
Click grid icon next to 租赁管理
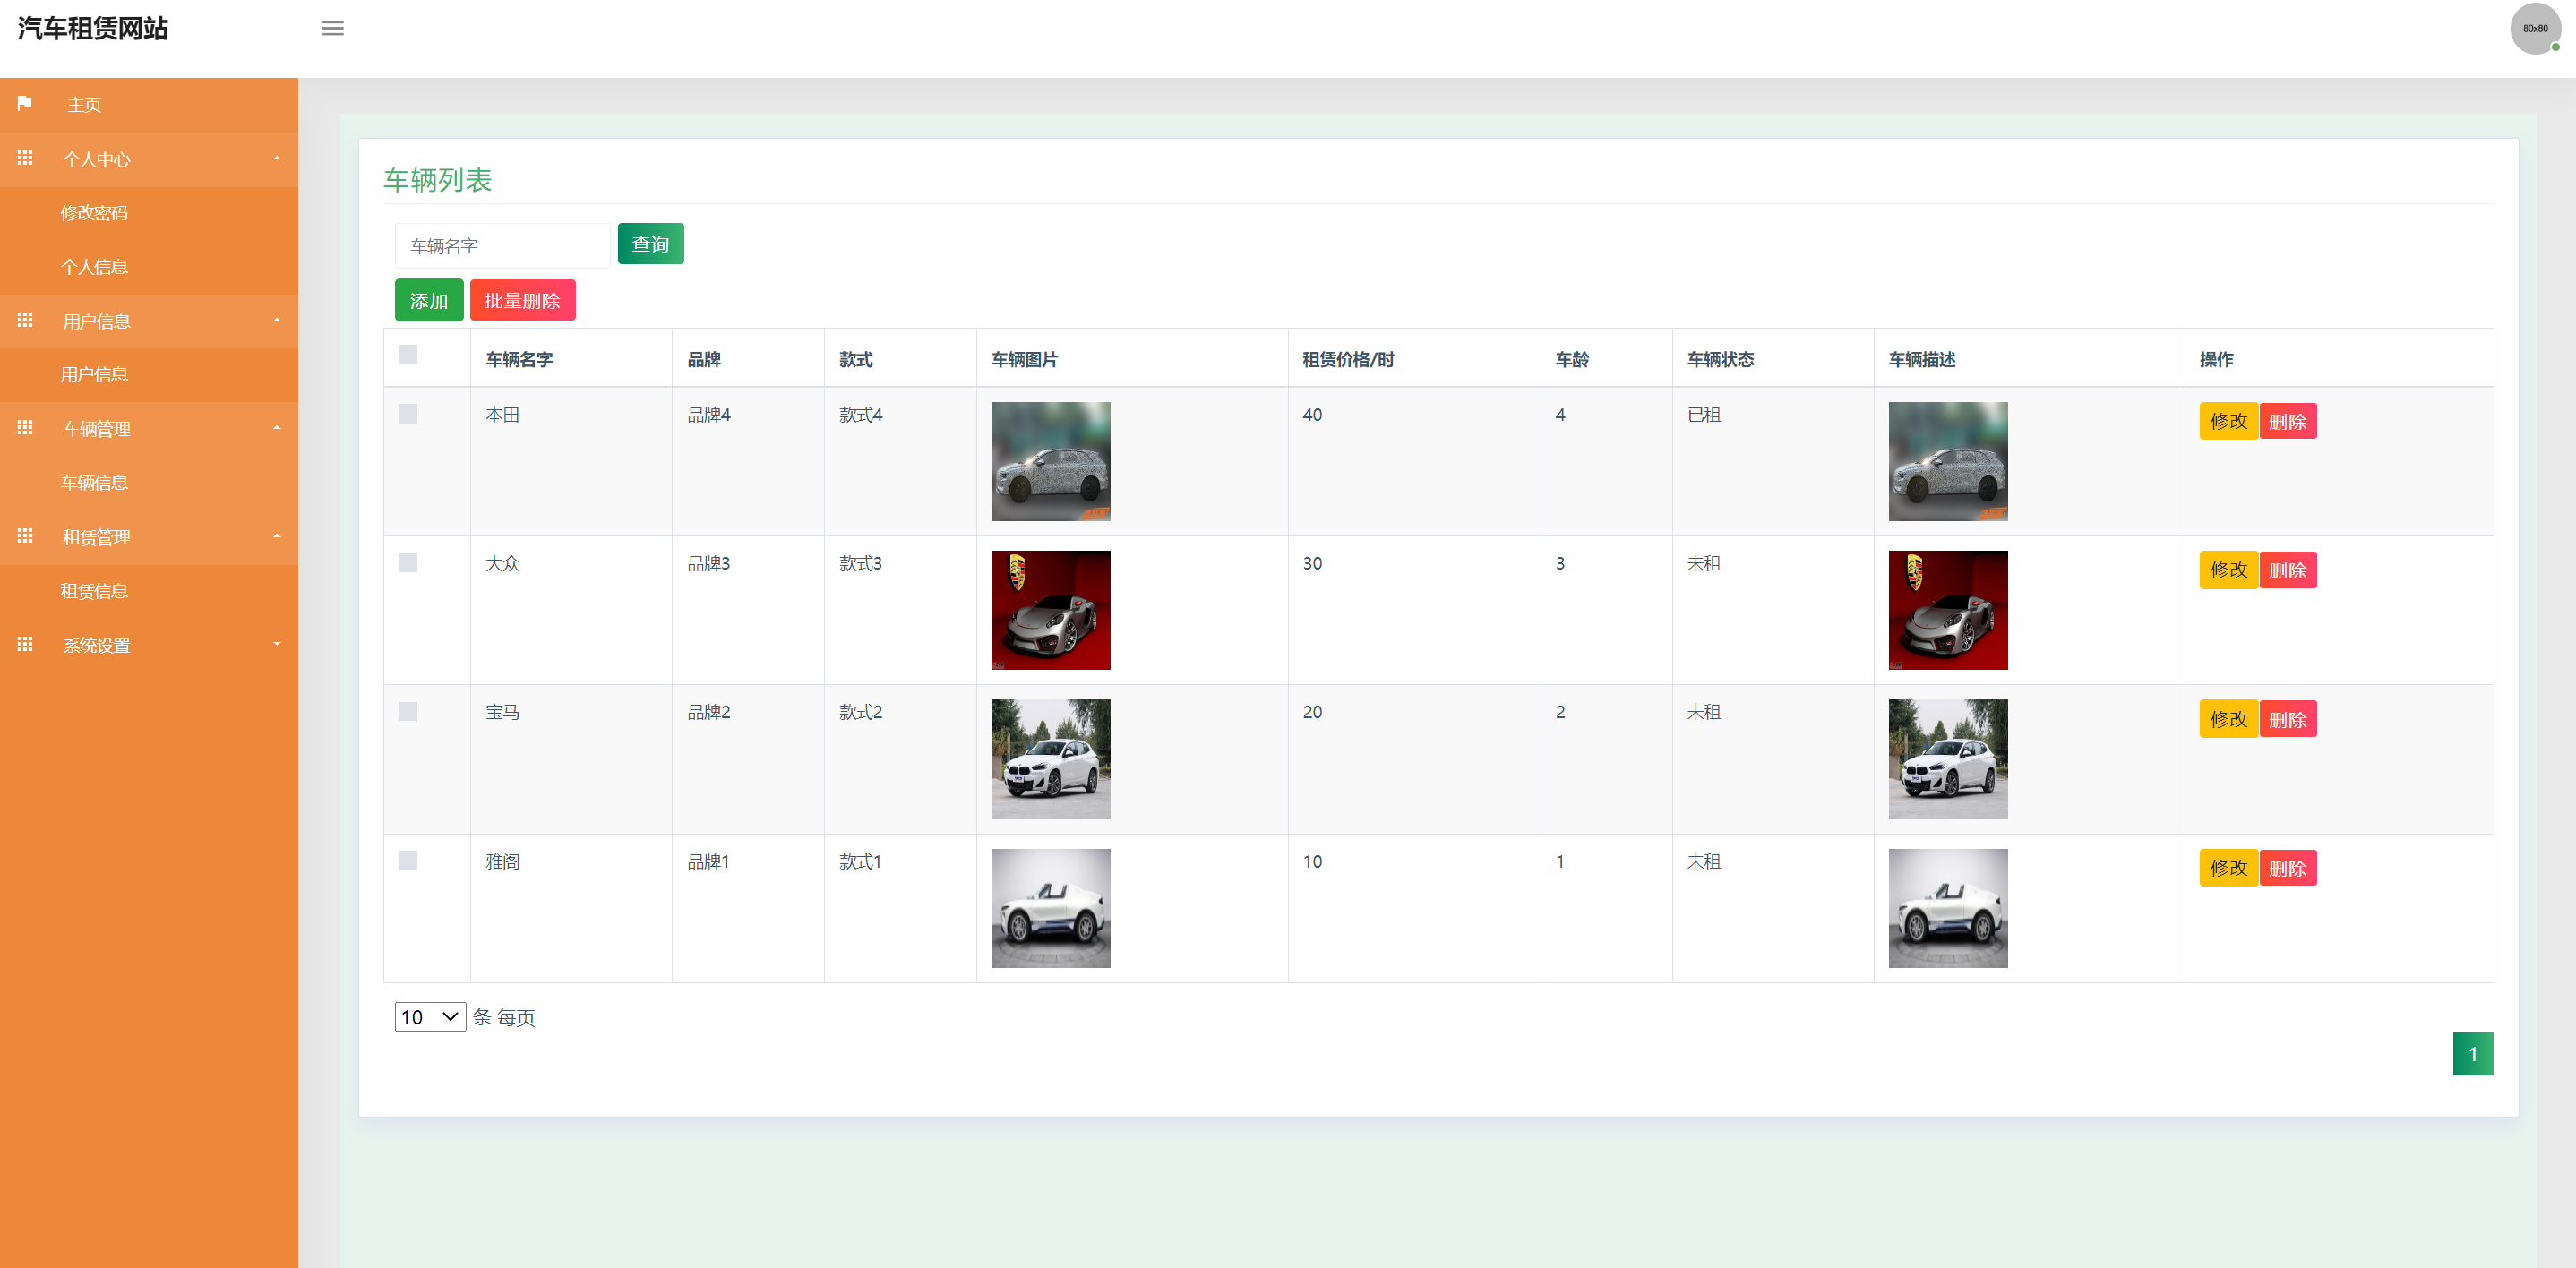(25, 536)
